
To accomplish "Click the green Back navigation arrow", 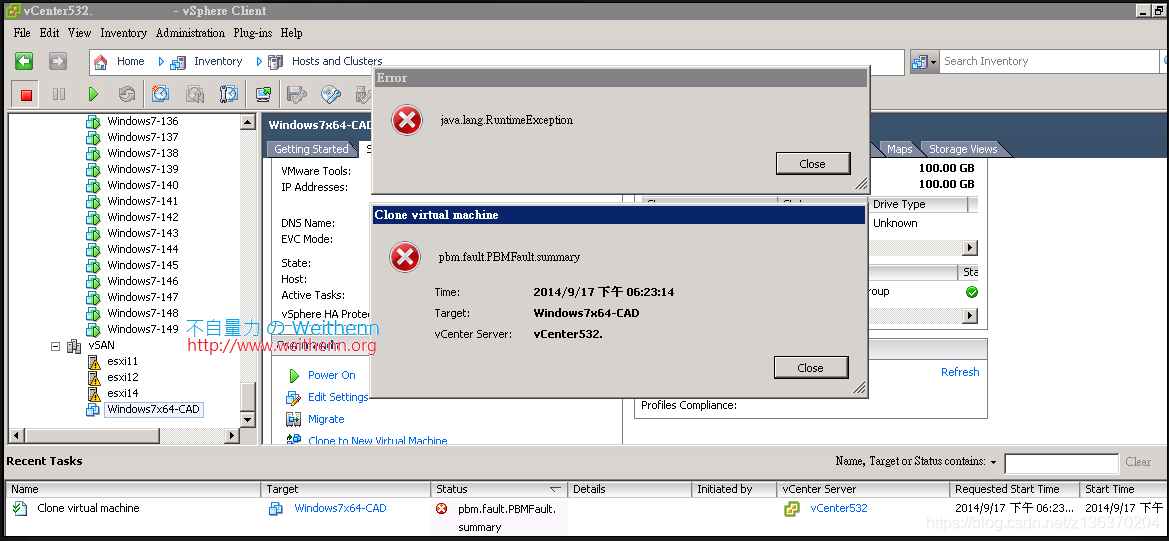I will point(25,61).
